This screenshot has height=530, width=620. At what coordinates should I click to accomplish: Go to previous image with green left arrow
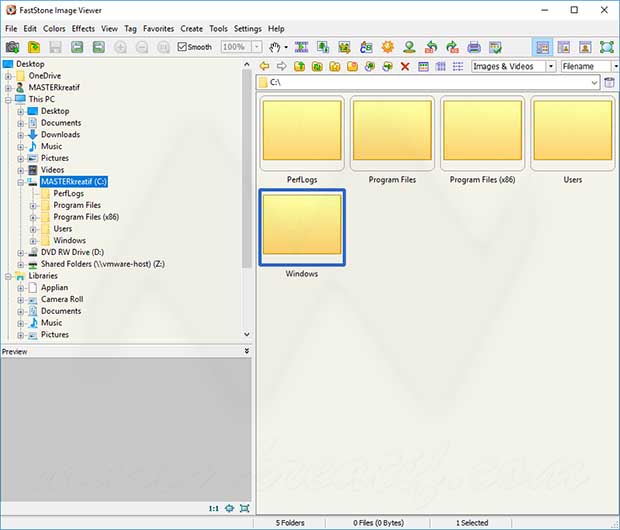coord(77,47)
